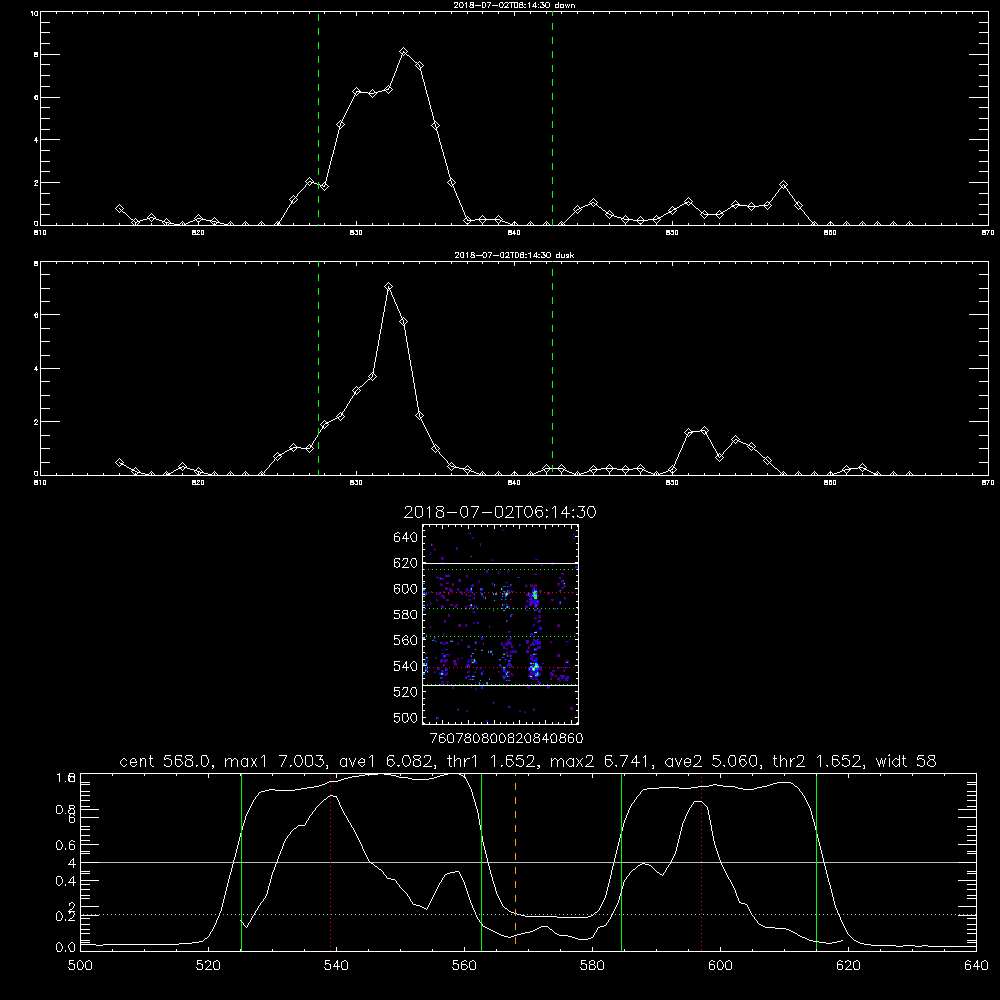
Task: Click the solid green line at 615 in the bottom plot
Action: coord(816,862)
